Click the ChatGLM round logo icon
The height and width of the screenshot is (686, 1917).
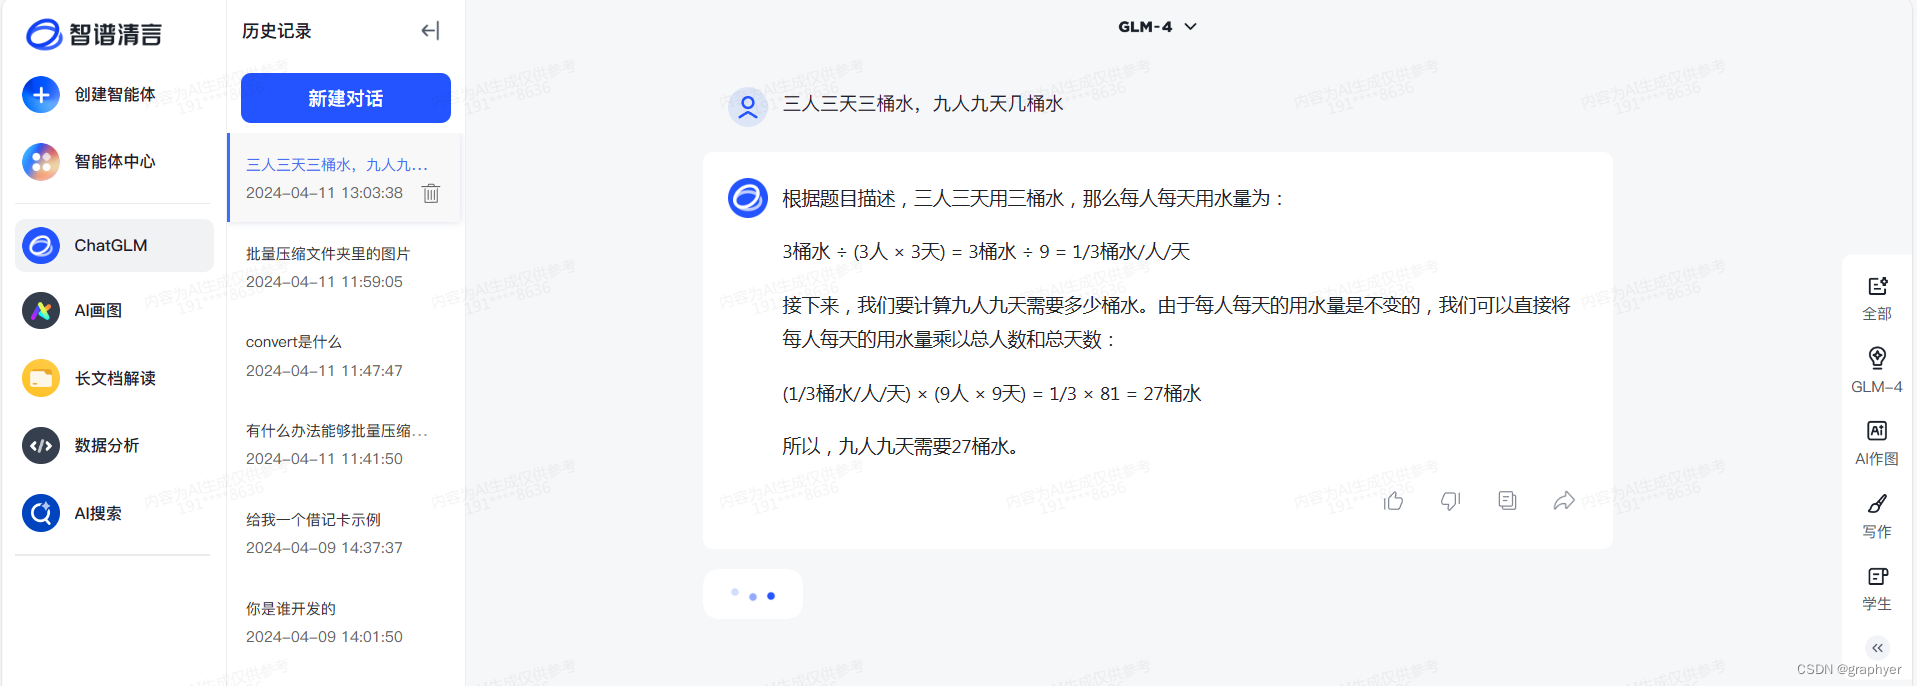41,245
